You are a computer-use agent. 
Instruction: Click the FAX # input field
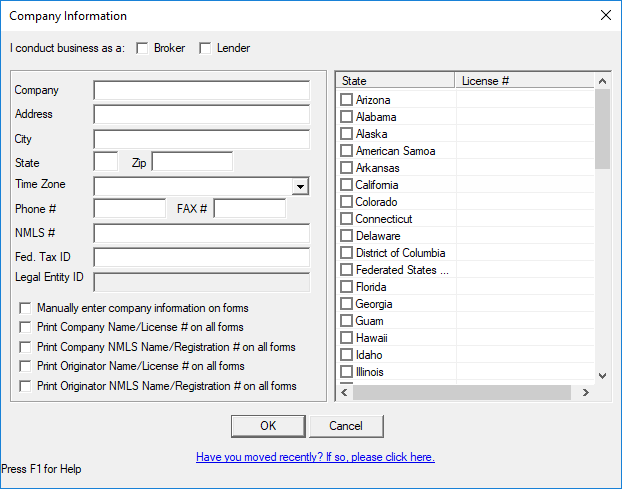[250, 209]
